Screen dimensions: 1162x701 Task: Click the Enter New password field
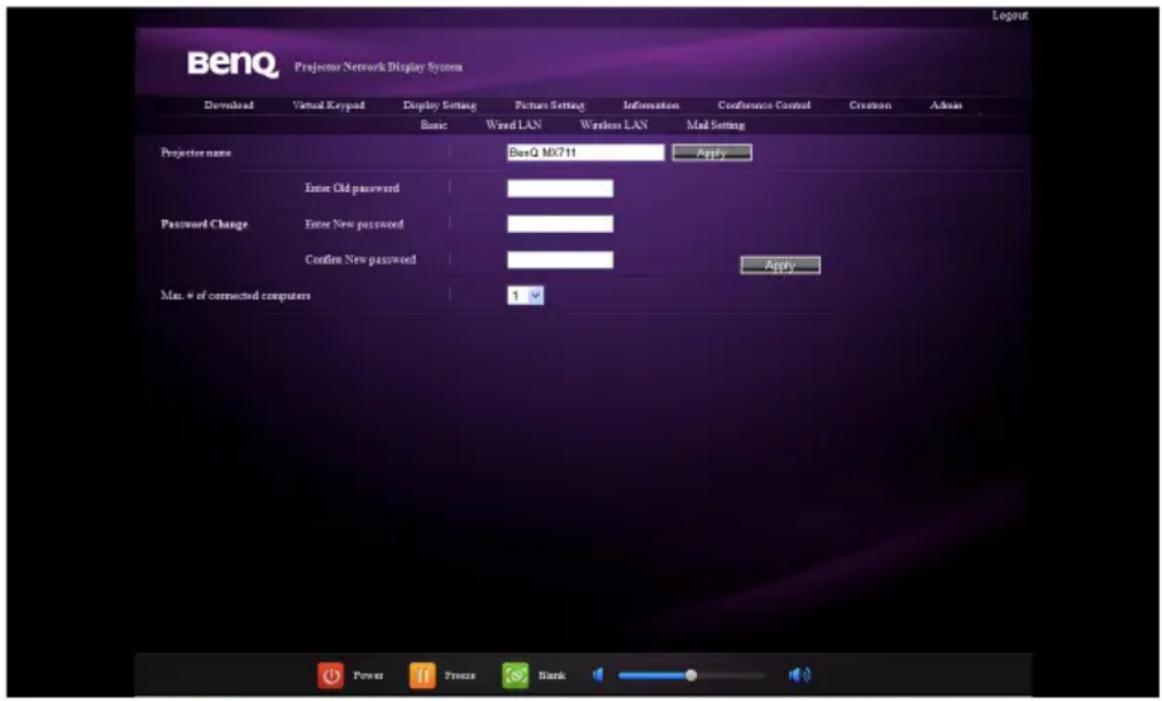(560, 224)
